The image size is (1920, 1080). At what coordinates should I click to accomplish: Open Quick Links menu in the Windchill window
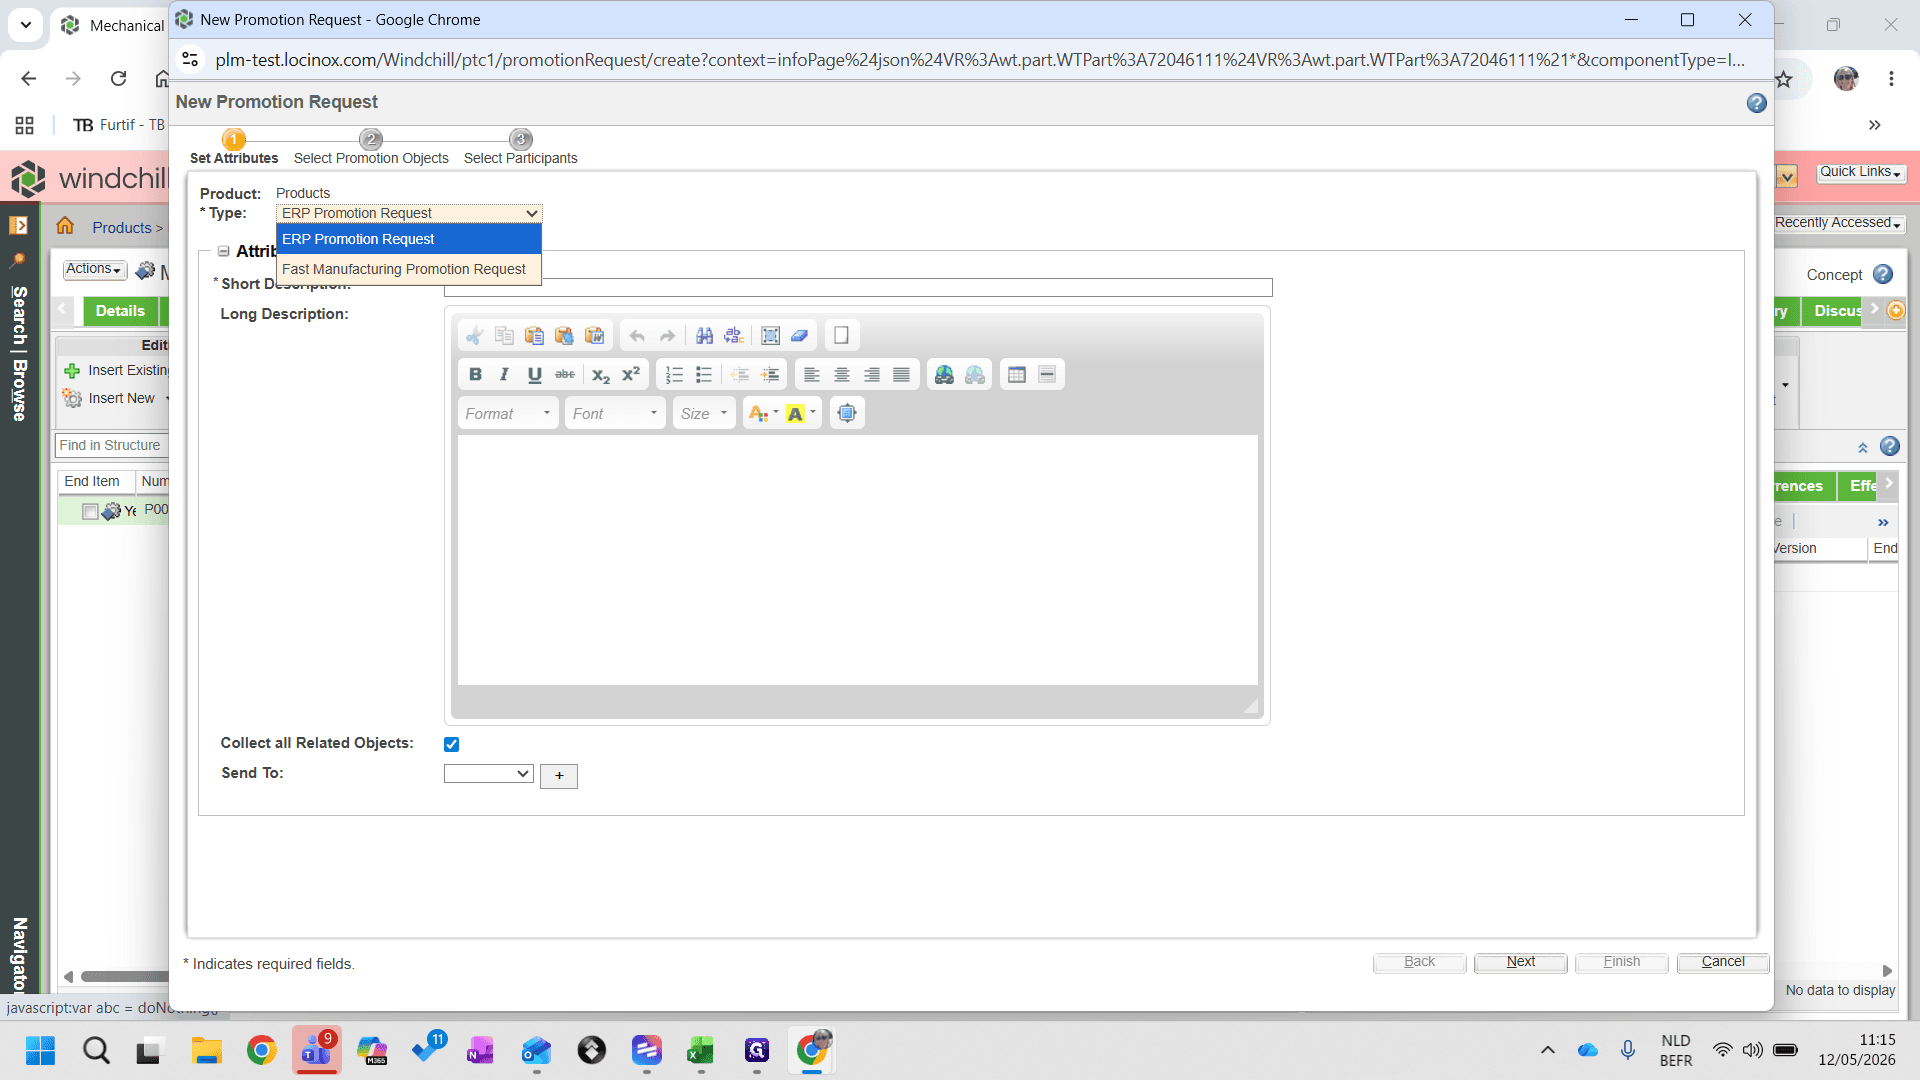point(1861,172)
